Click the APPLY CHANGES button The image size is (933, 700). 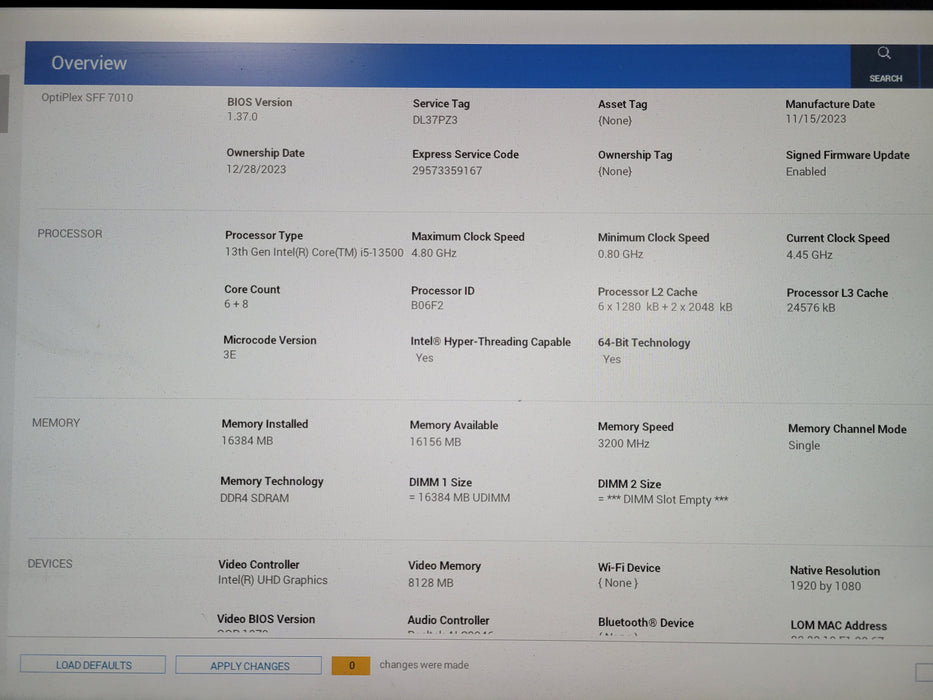(x=249, y=665)
